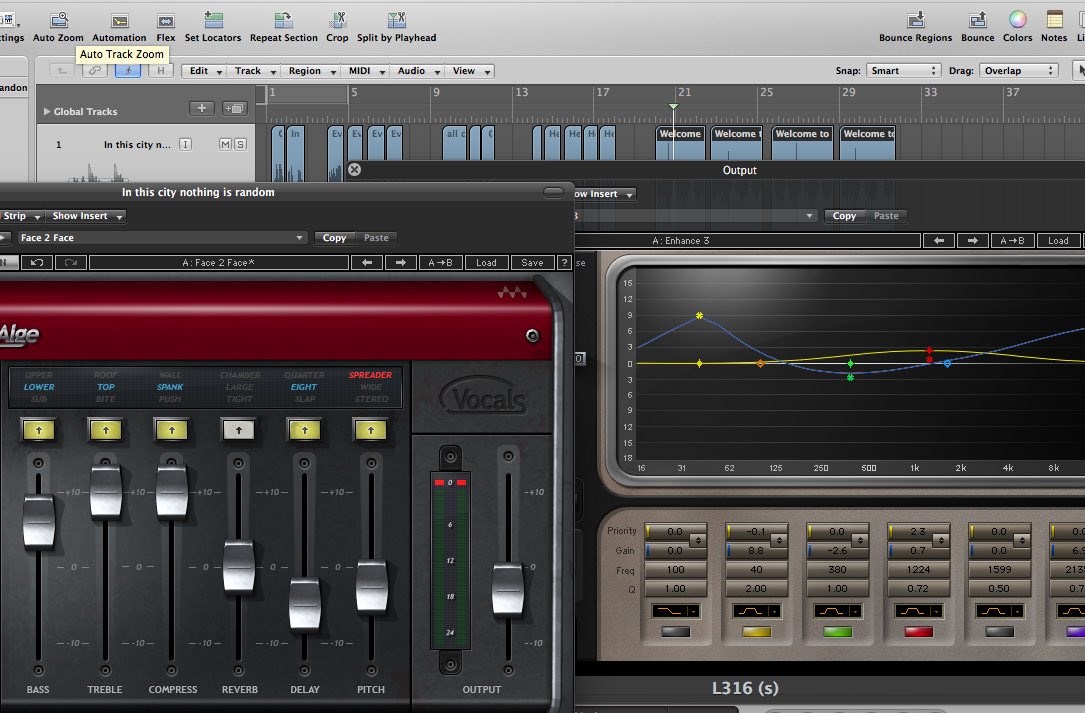The image size is (1085, 713).
Task: Click Load in Face 2 Face plugin
Action: tap(486, 262)
